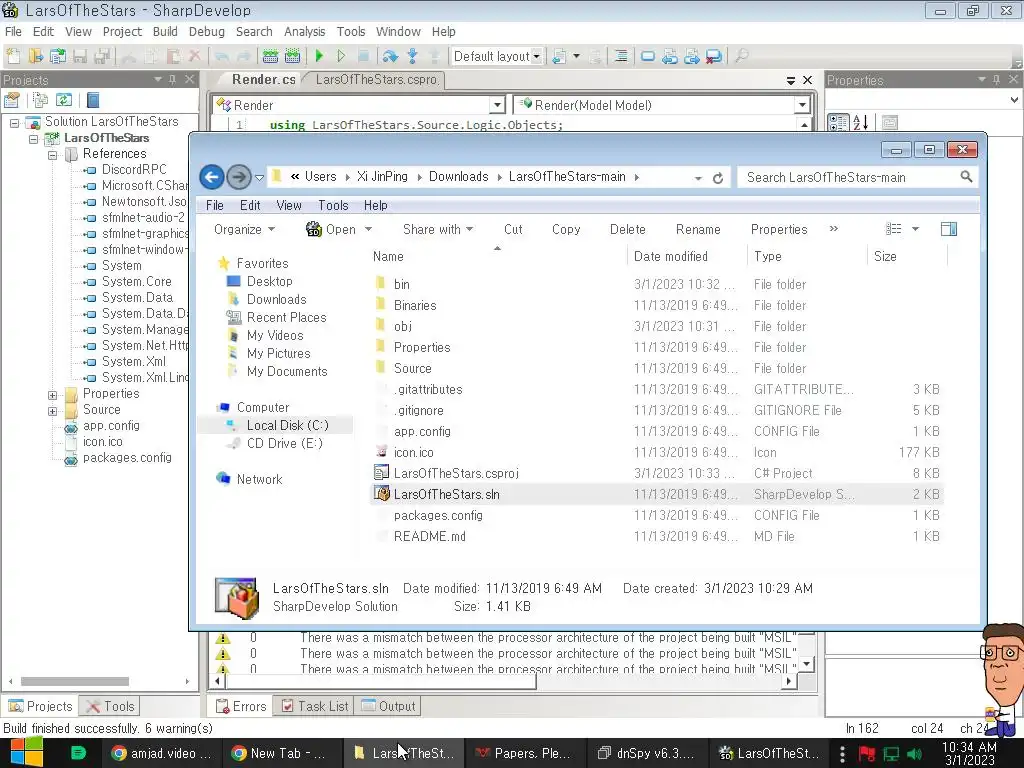Open the Explorer view options dropdown arrow

click(915, 229)
